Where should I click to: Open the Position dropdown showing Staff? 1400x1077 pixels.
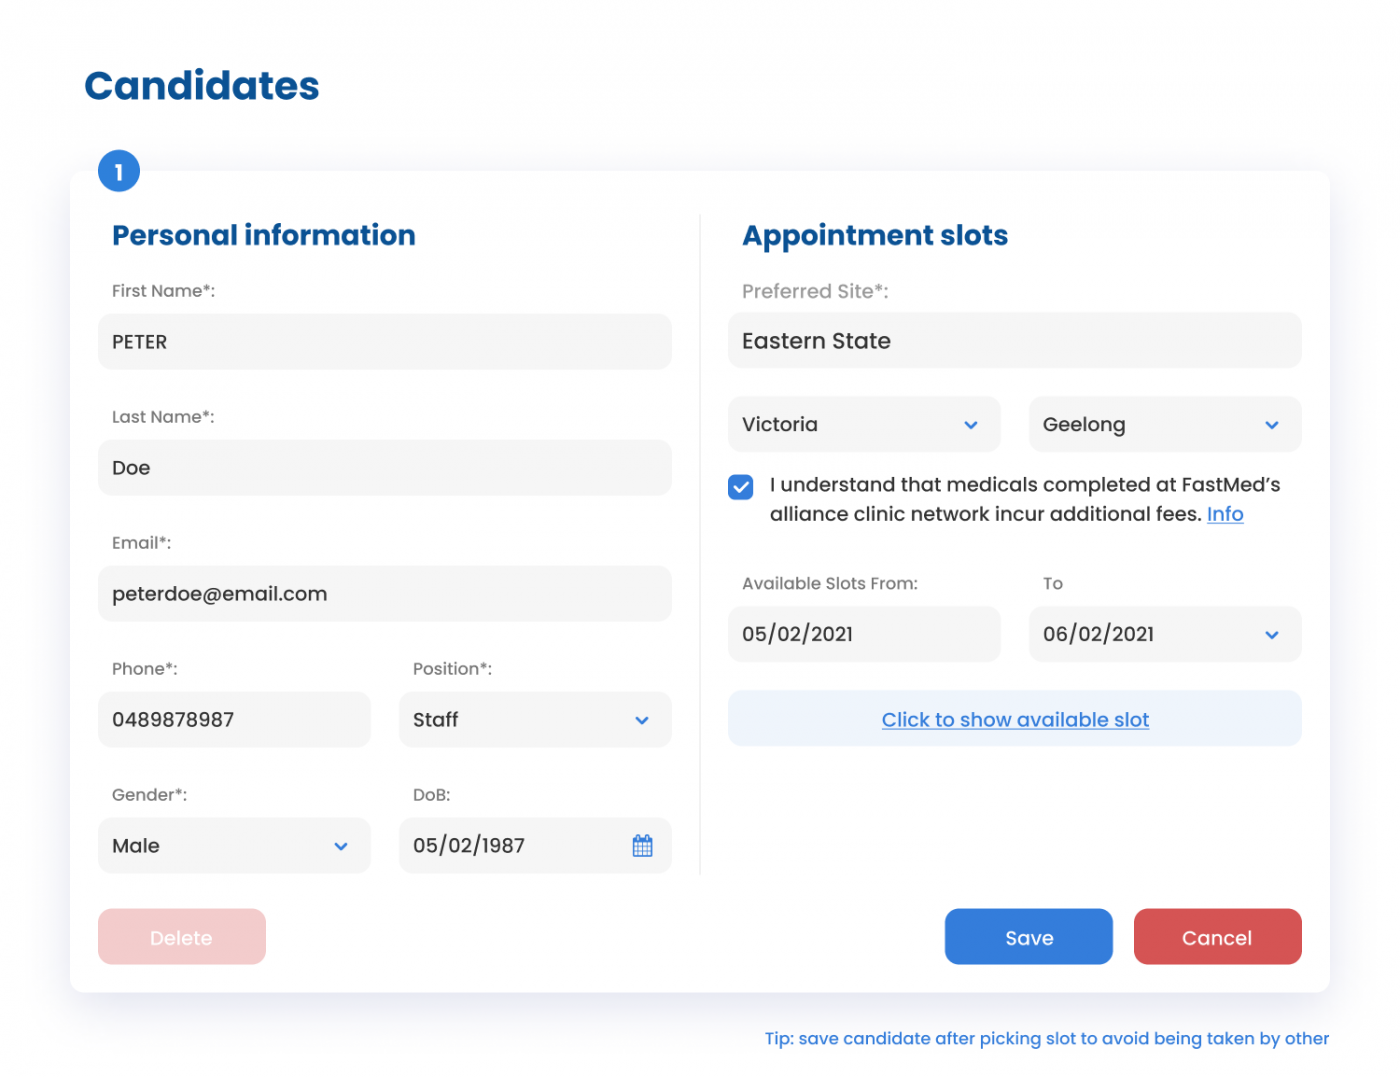click(534, 720)
